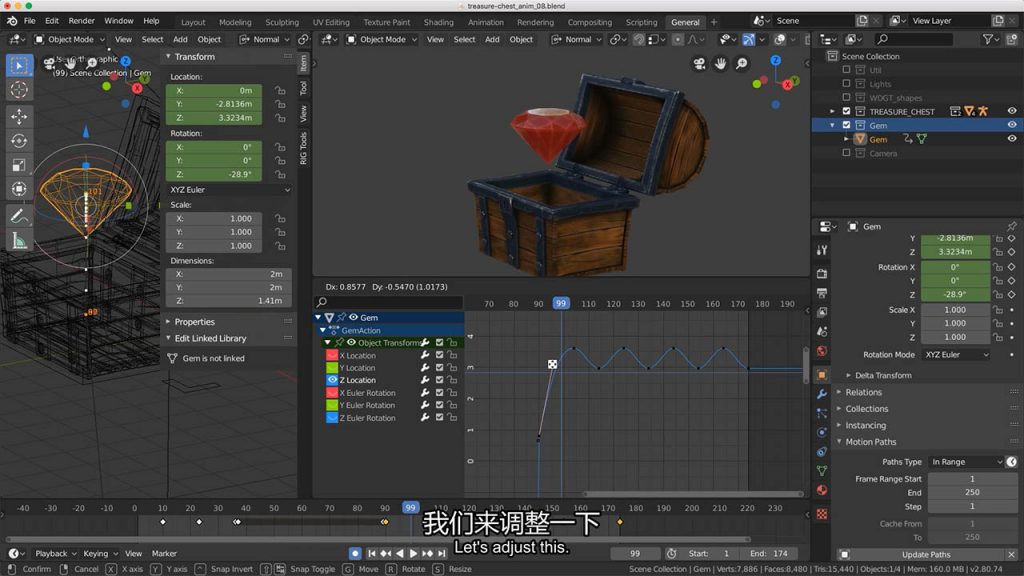This screenshot has width=1024, height=576.
Task: Select the Select Box tool
Action: 19,66
